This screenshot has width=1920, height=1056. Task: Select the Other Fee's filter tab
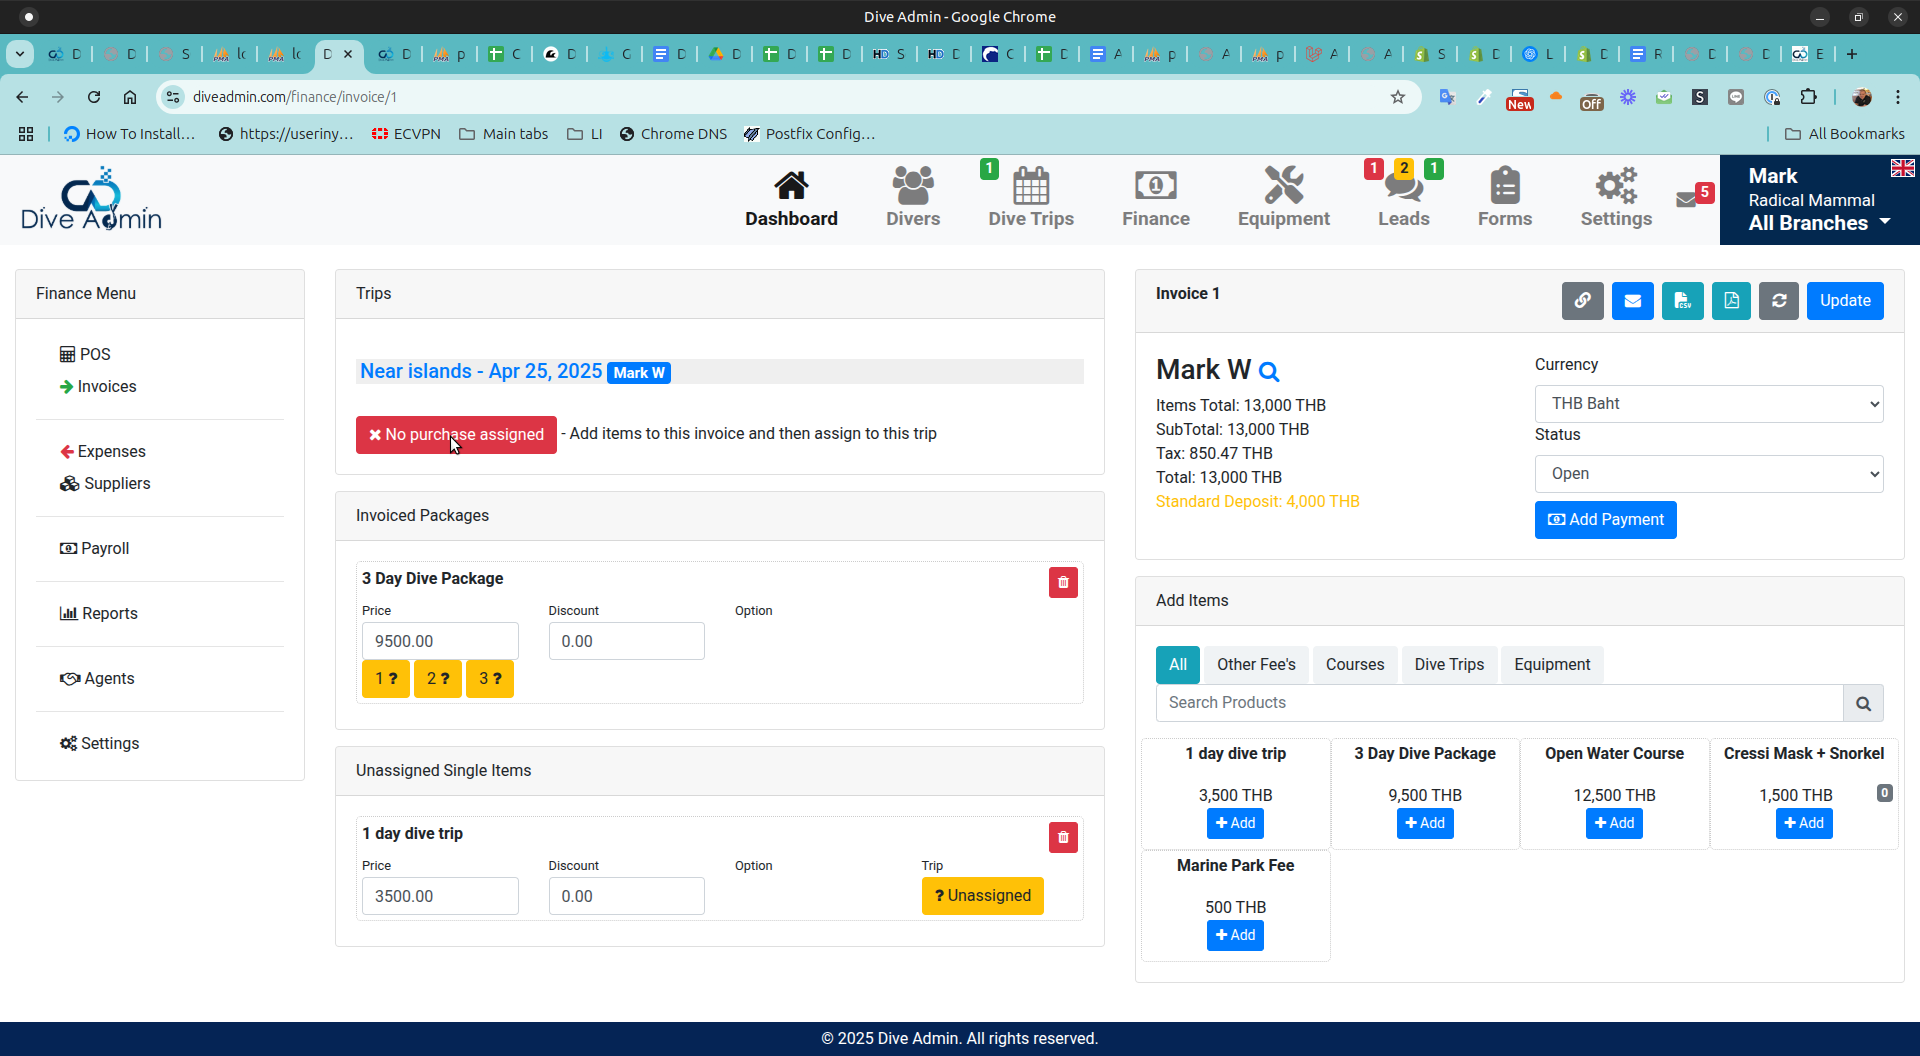point(1256,664)
